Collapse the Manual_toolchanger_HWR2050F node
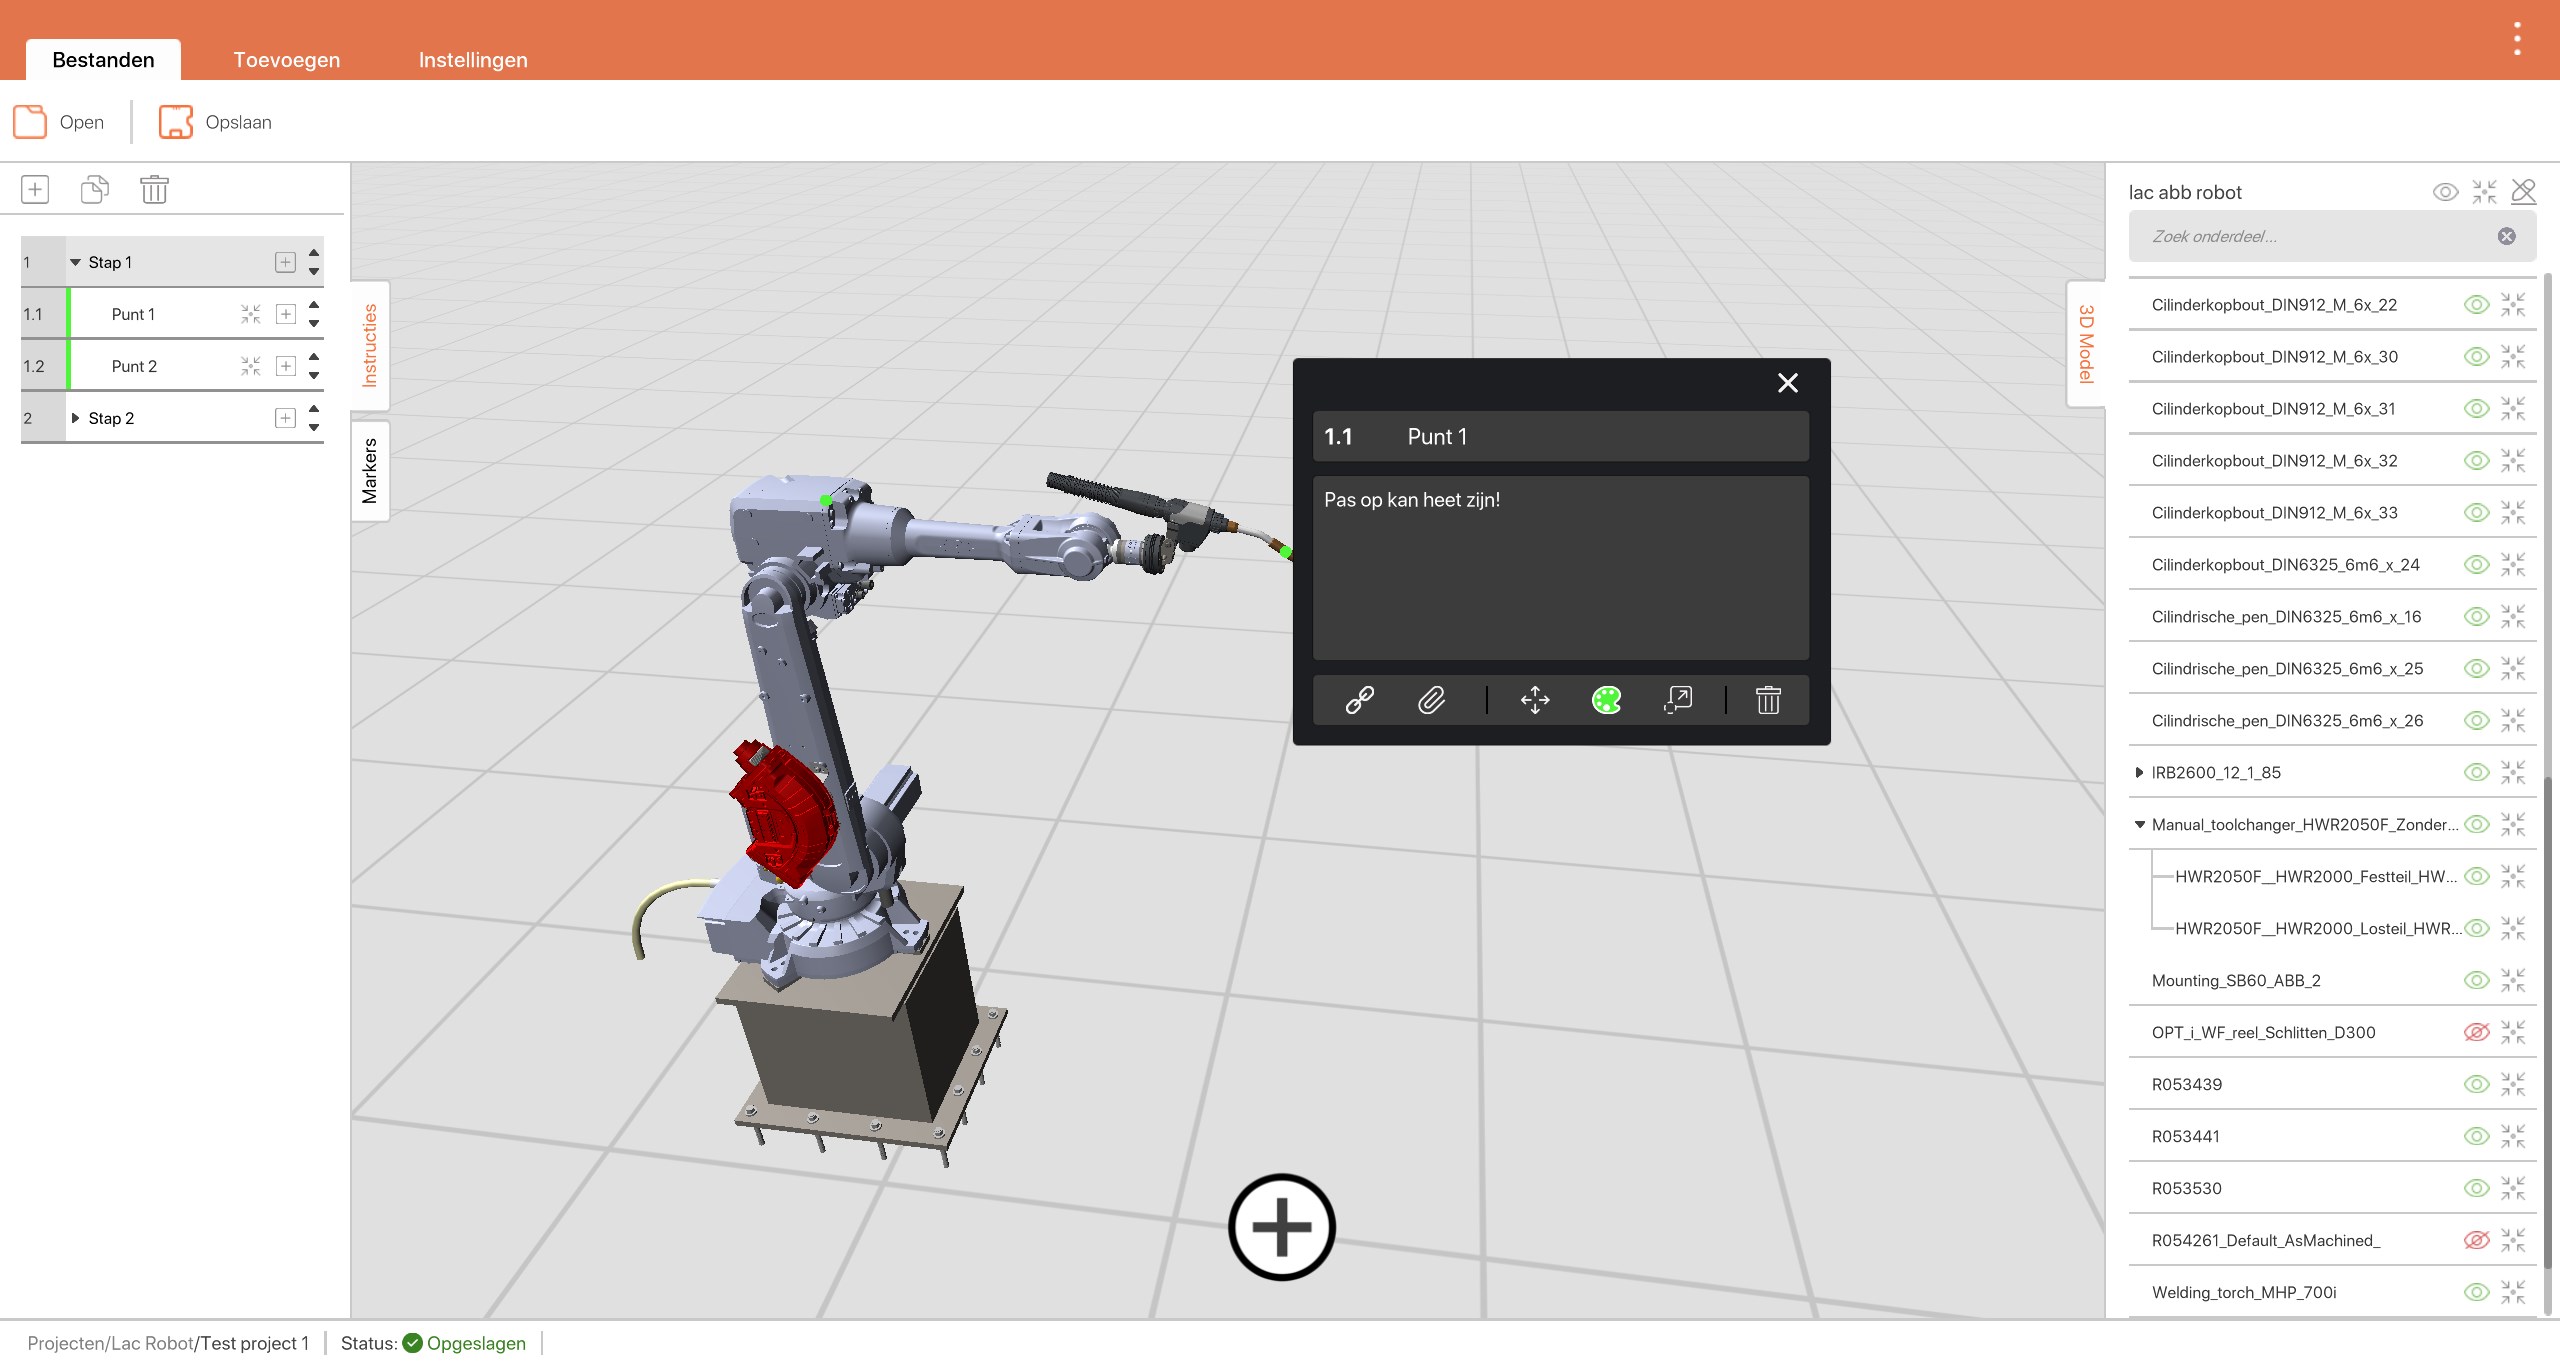 (2139, 824)
